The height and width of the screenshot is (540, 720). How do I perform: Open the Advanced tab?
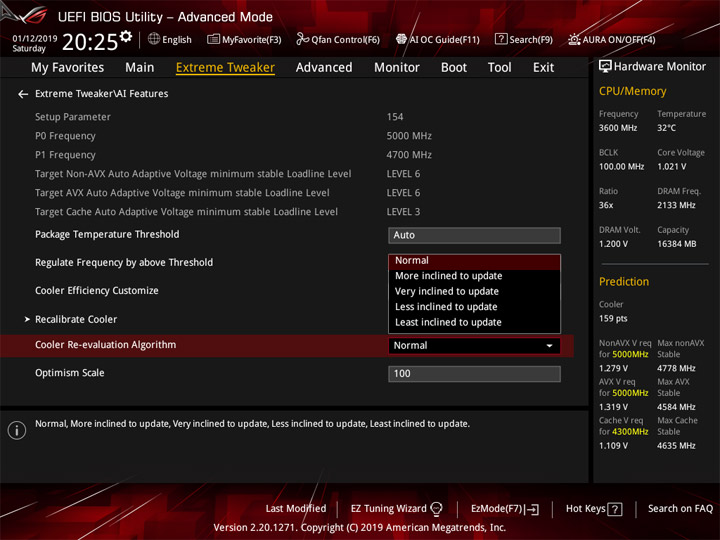[324, 68]
